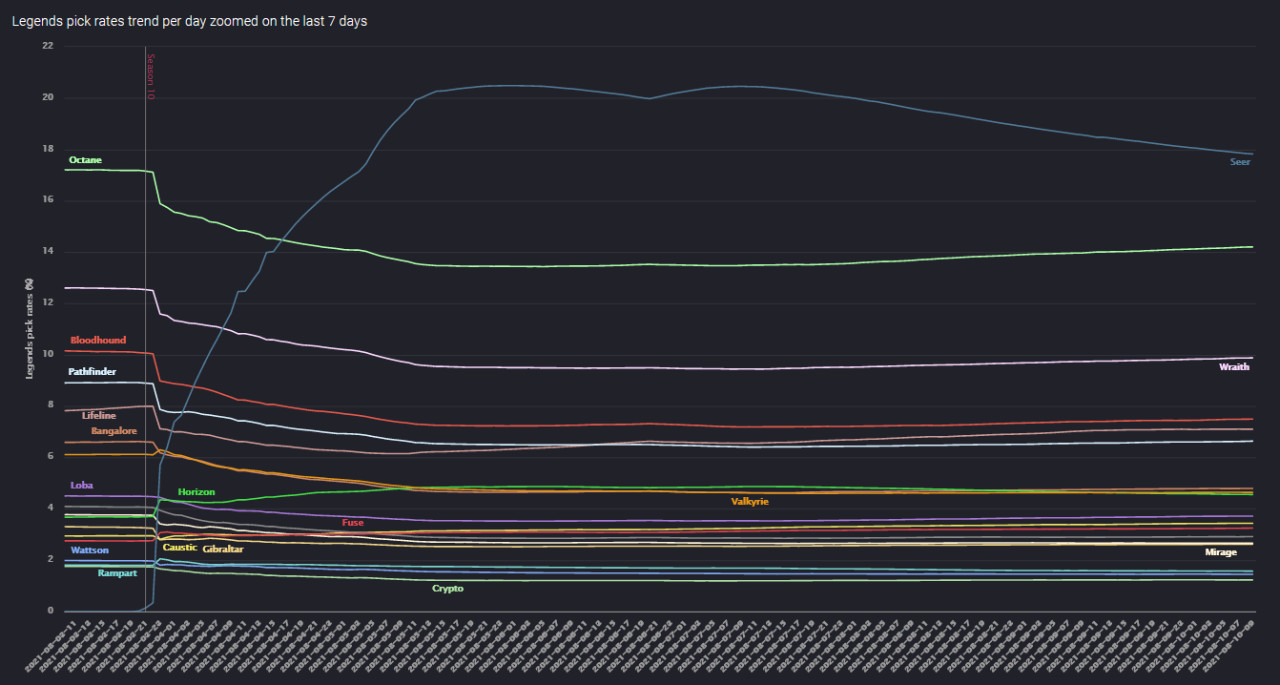Click the y-axis value 0

(51, 610)
